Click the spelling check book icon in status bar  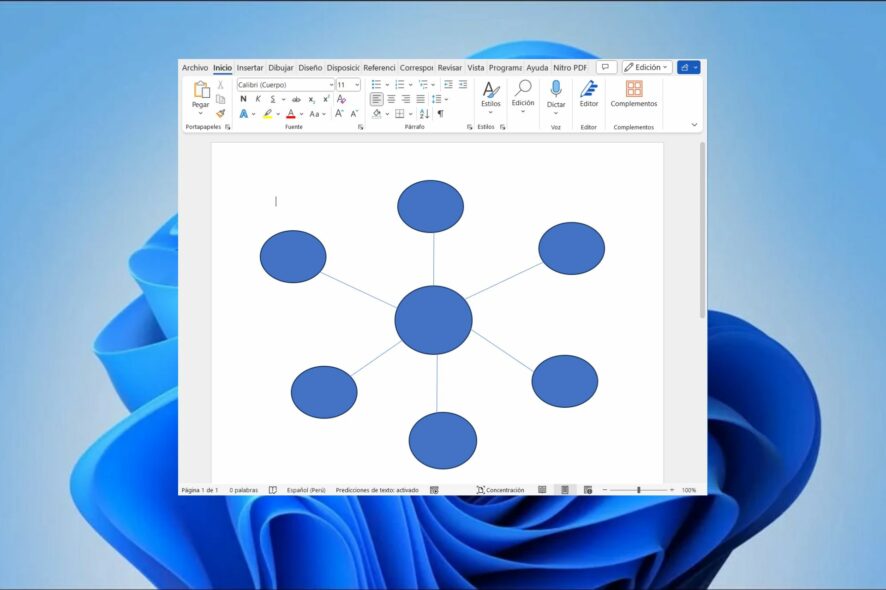click(x=272, y=490)
